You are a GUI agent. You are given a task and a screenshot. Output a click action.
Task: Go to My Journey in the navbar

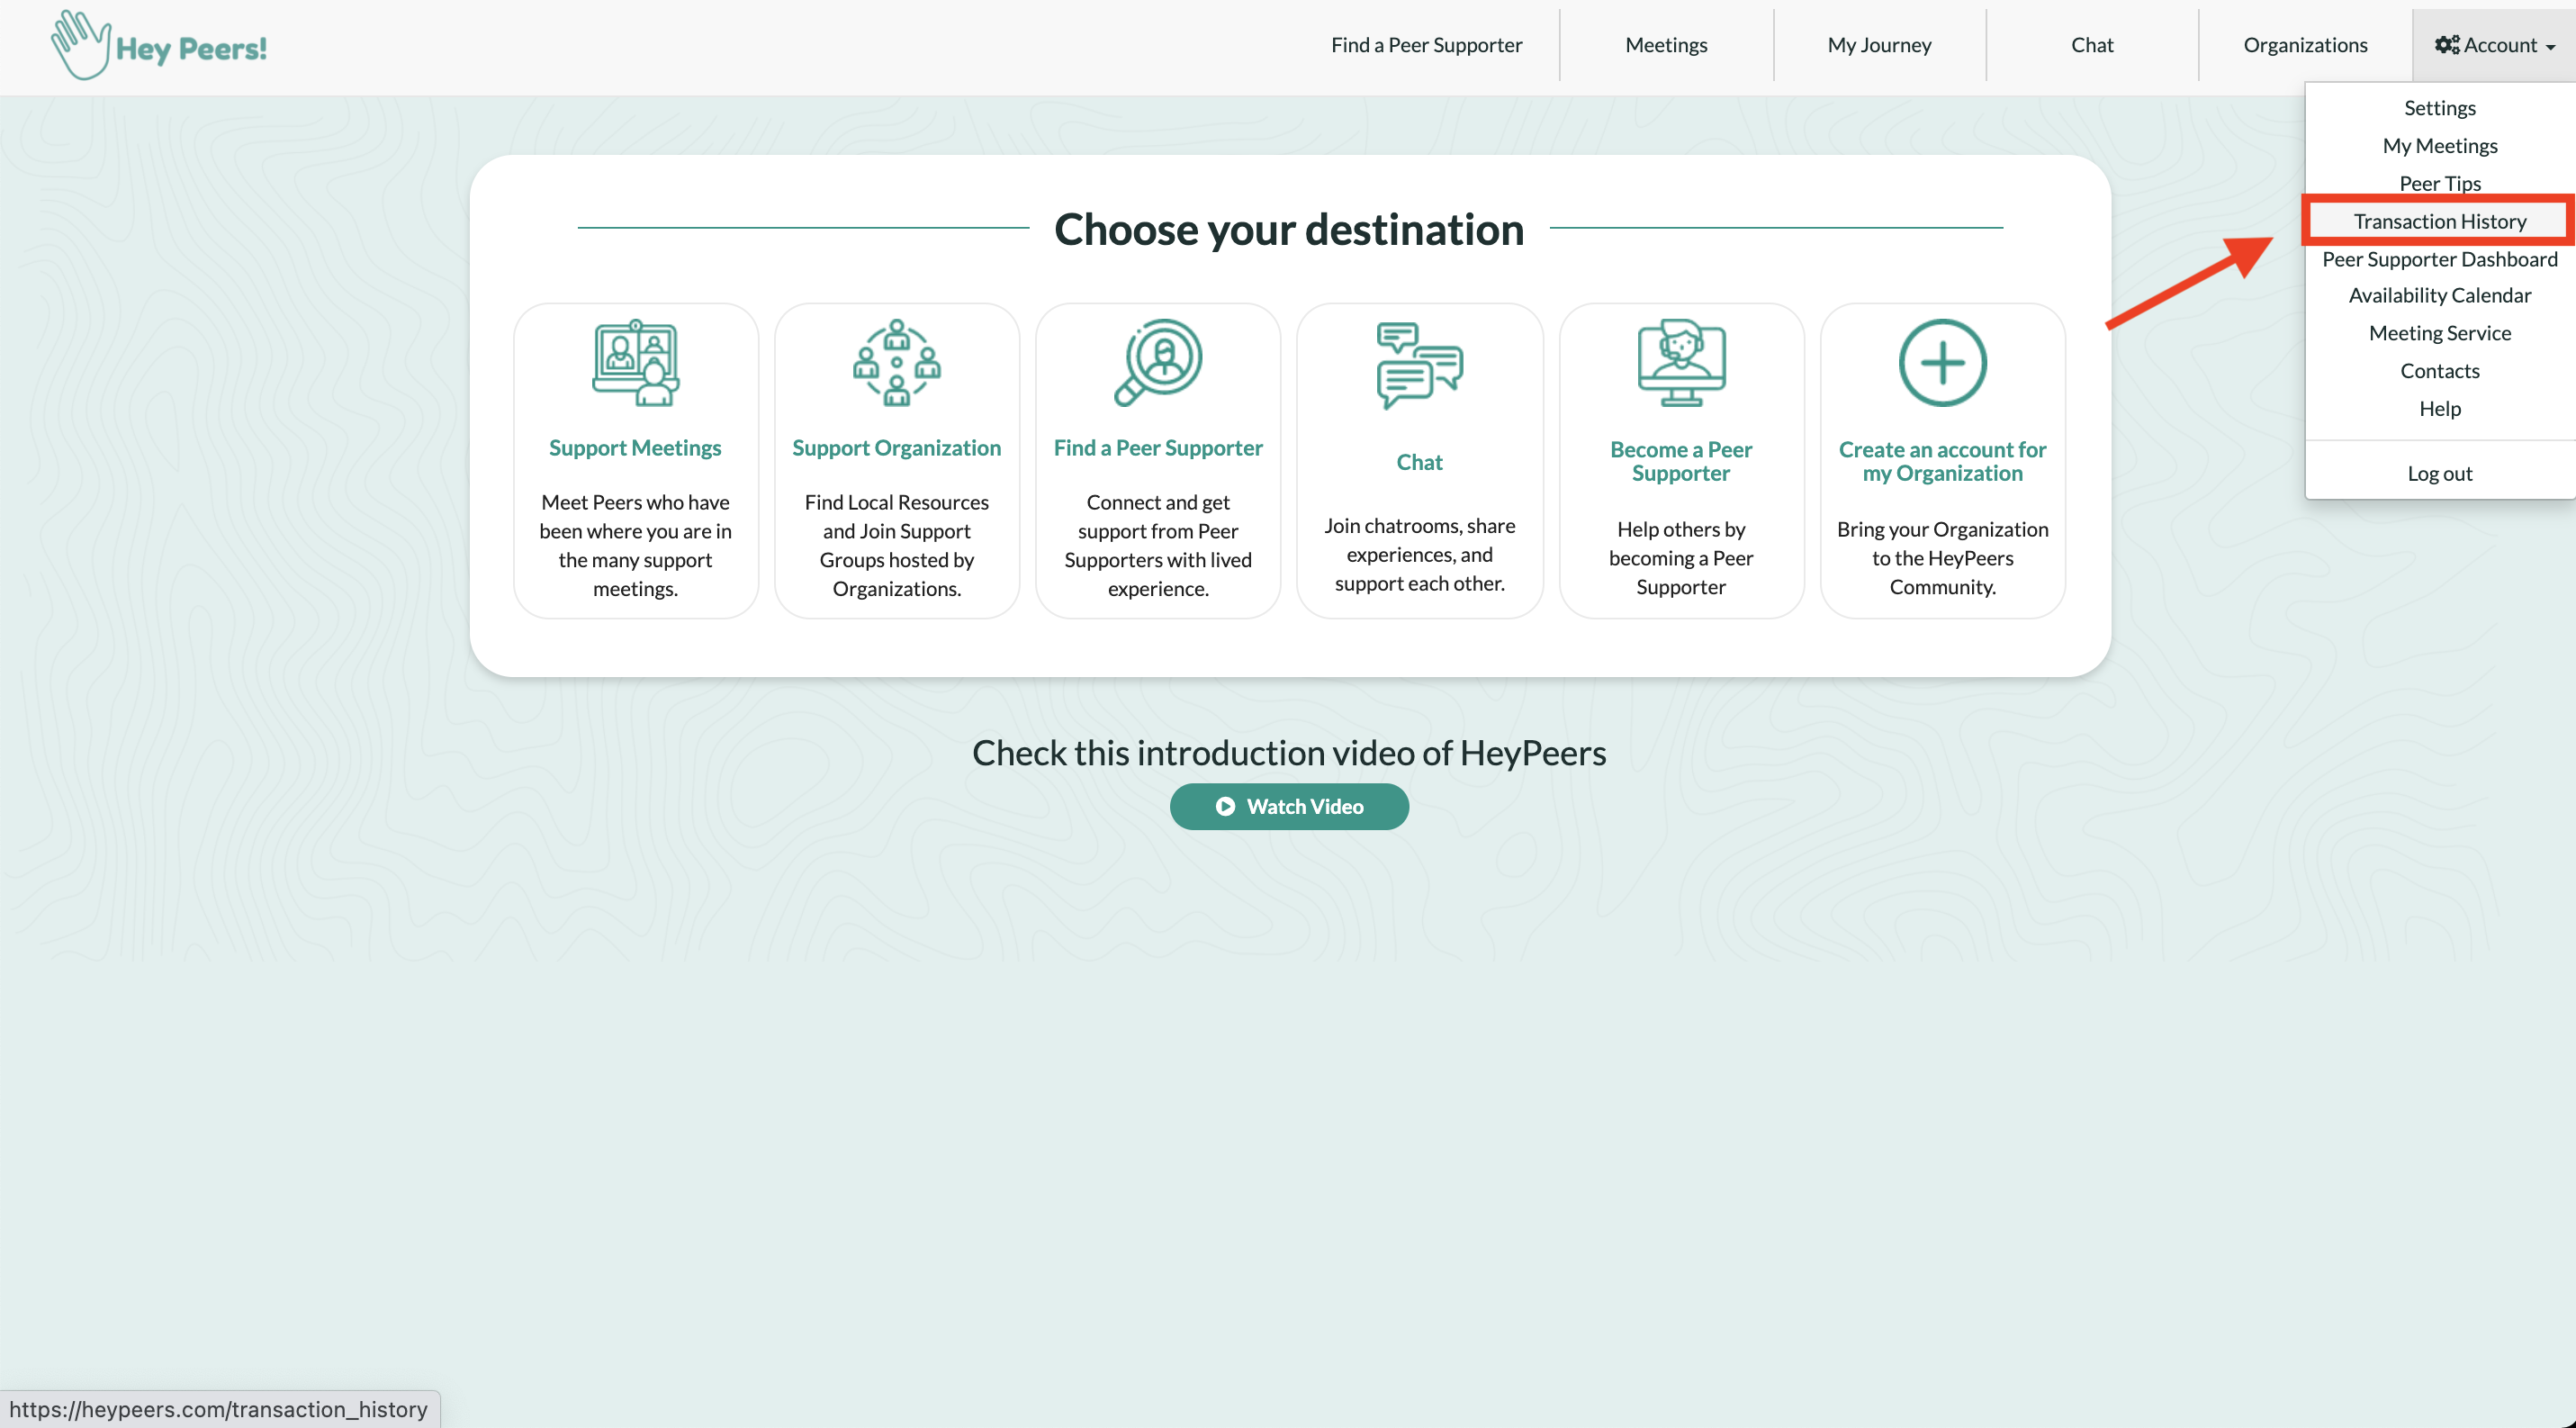click(1879, 45)
